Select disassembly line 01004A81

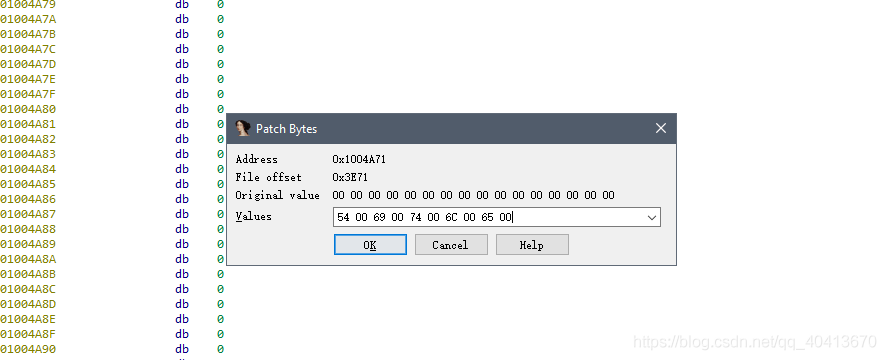tap(112, 124)
